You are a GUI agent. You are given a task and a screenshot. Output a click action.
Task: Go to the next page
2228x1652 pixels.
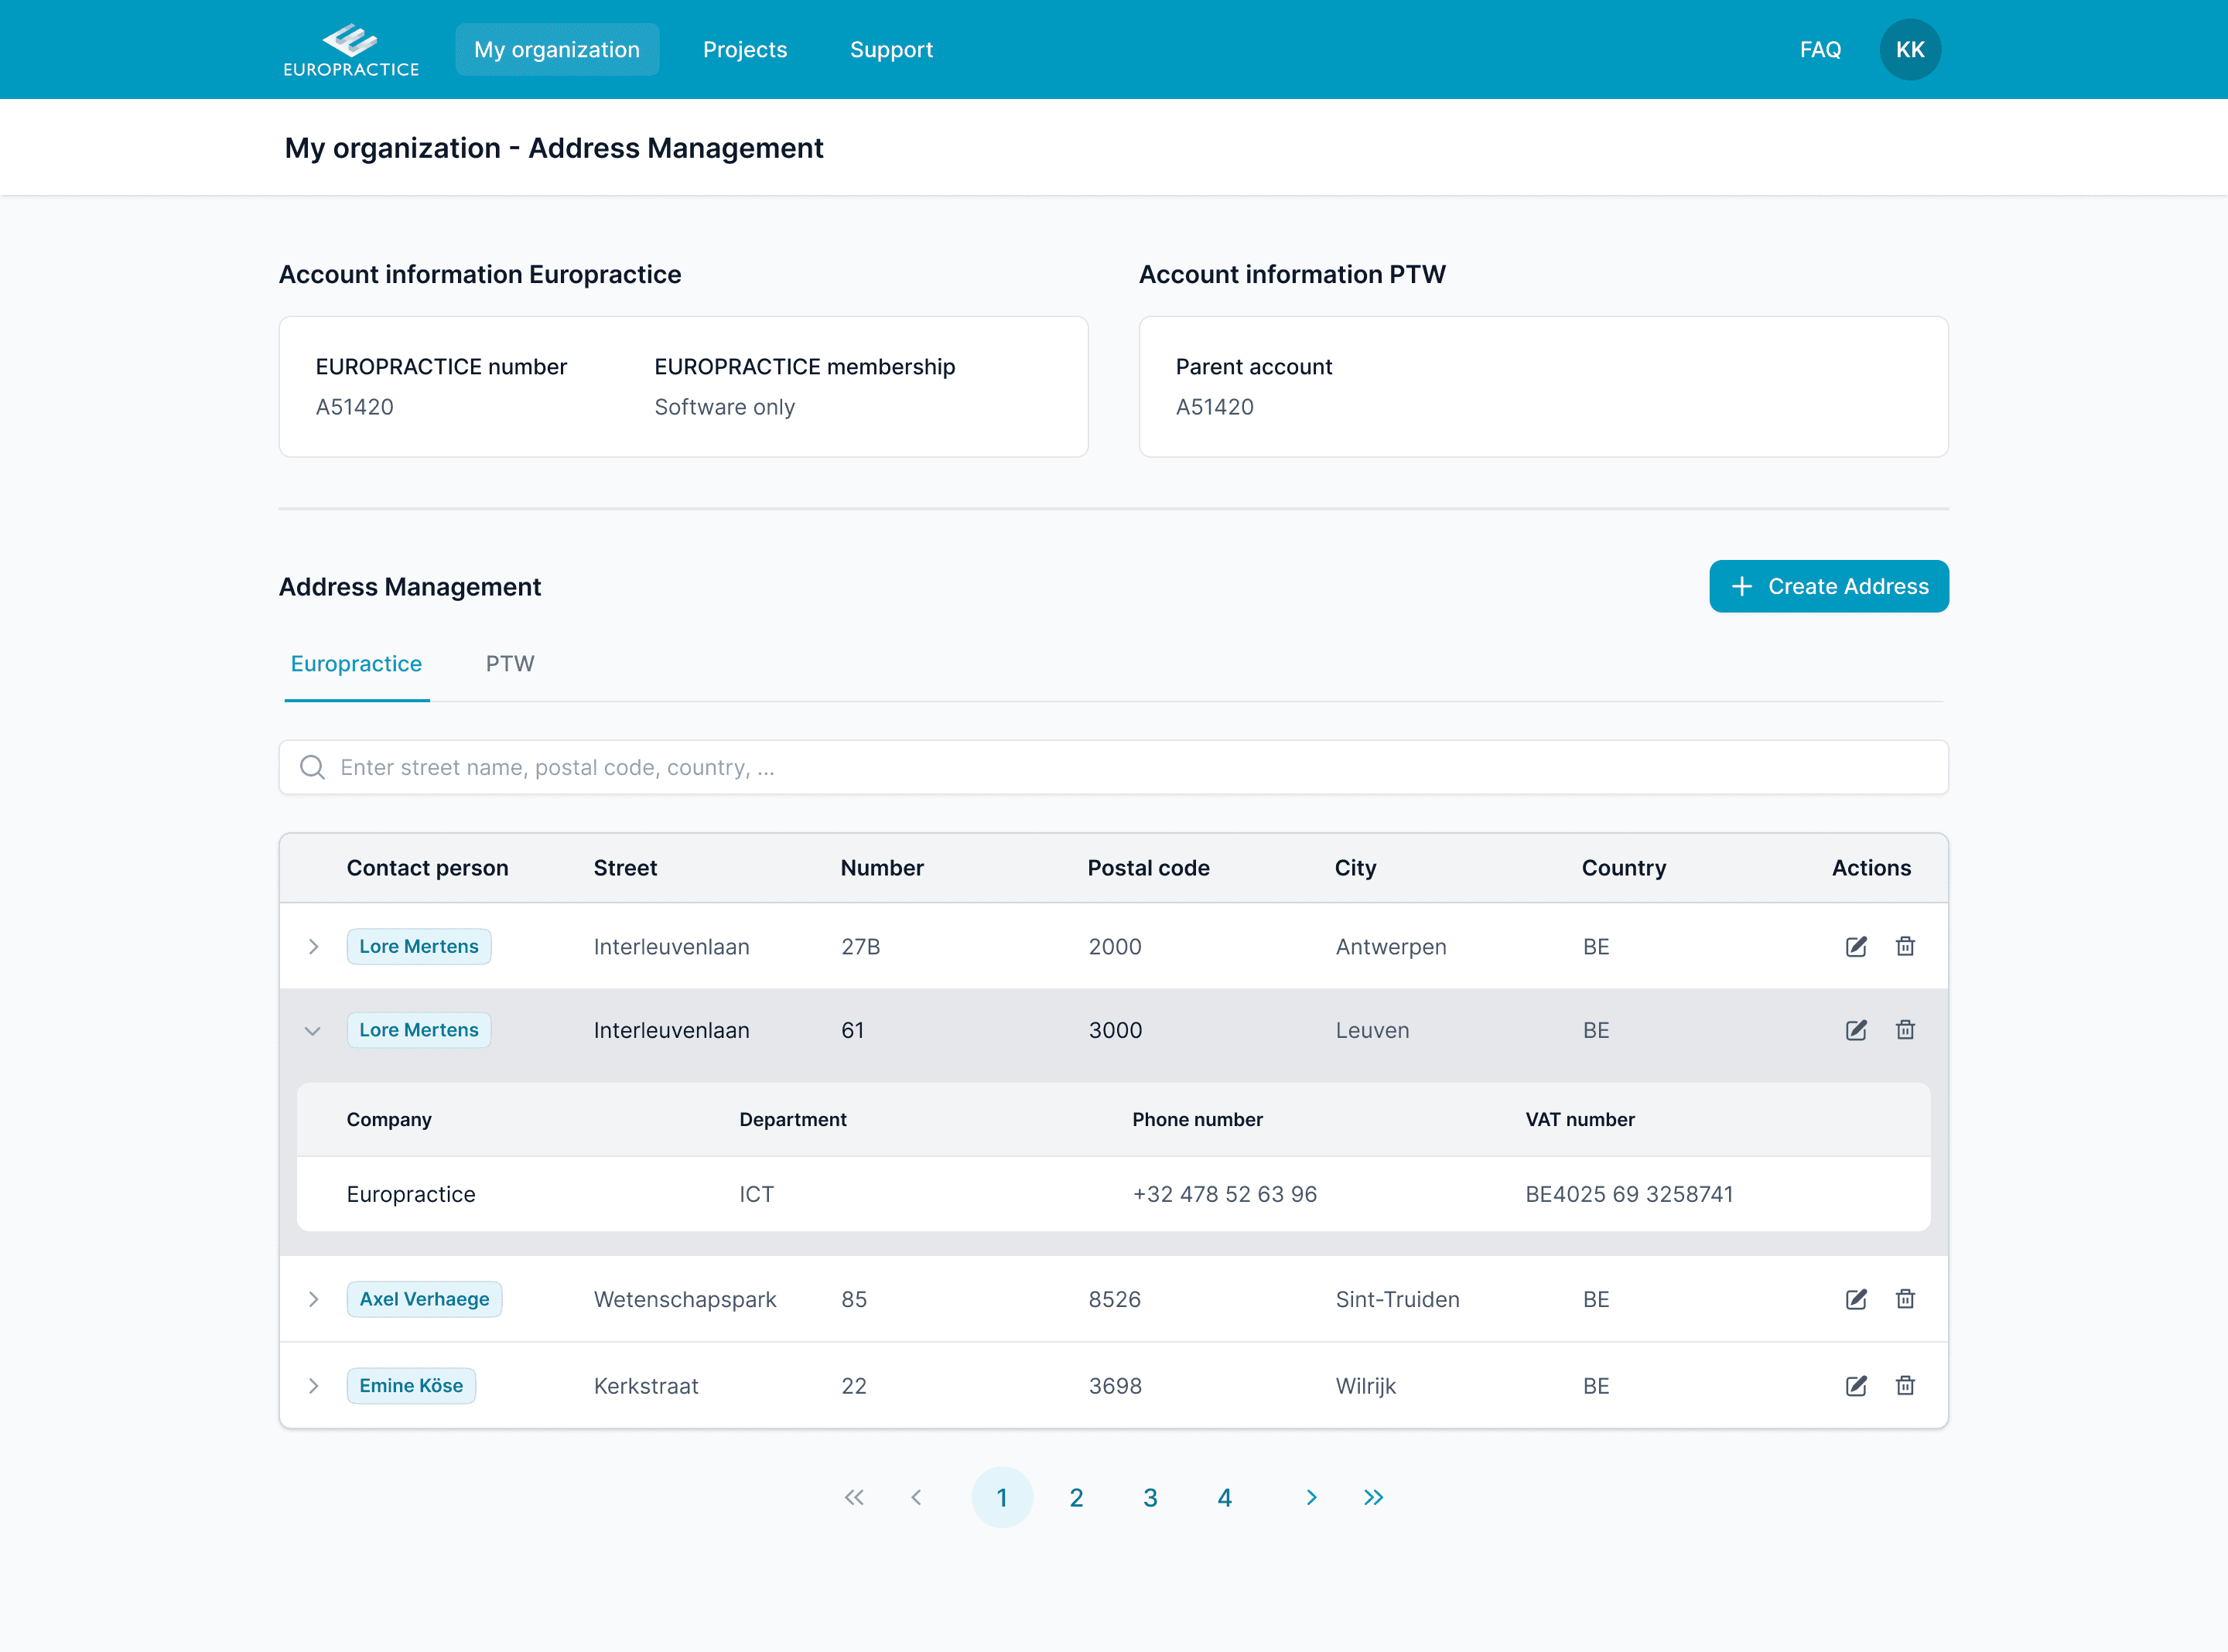[1311, 1497]
